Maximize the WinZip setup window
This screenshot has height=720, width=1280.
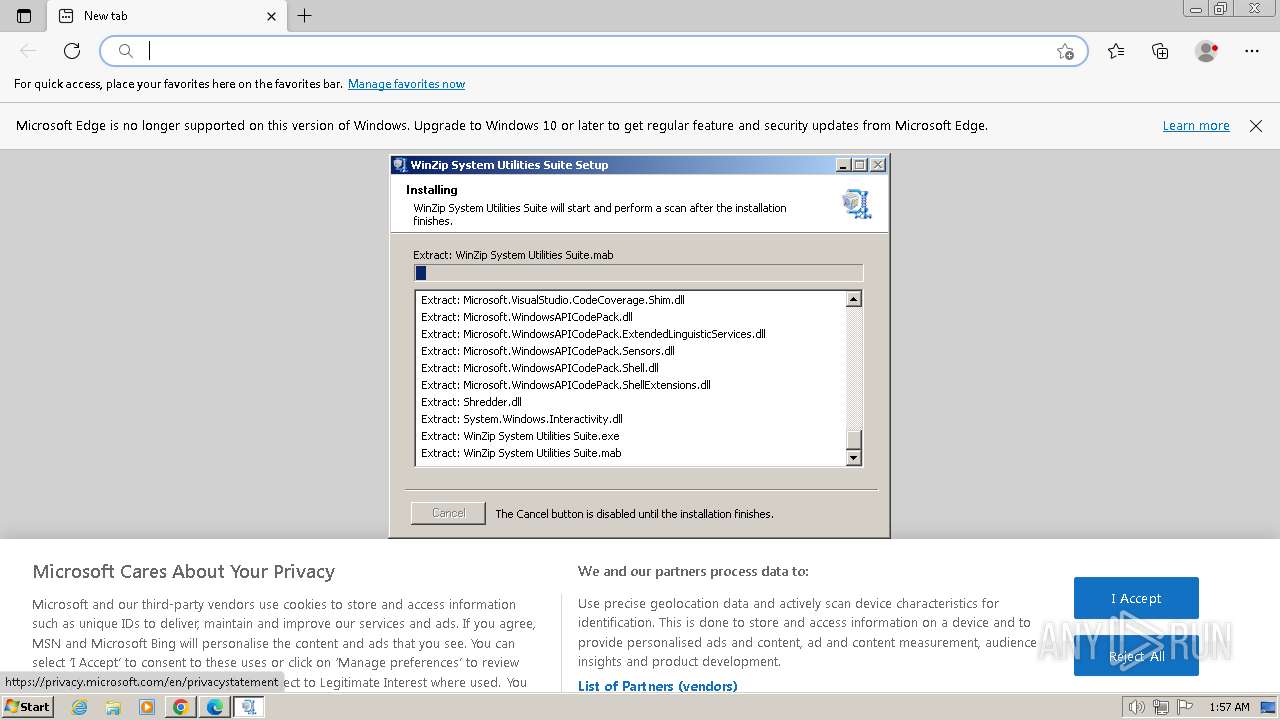point(860,165)
